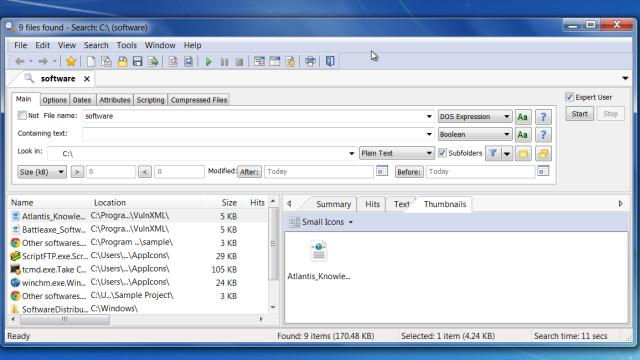Open the File menu
This screenshot has height=360, width=640.
point(20,45)
